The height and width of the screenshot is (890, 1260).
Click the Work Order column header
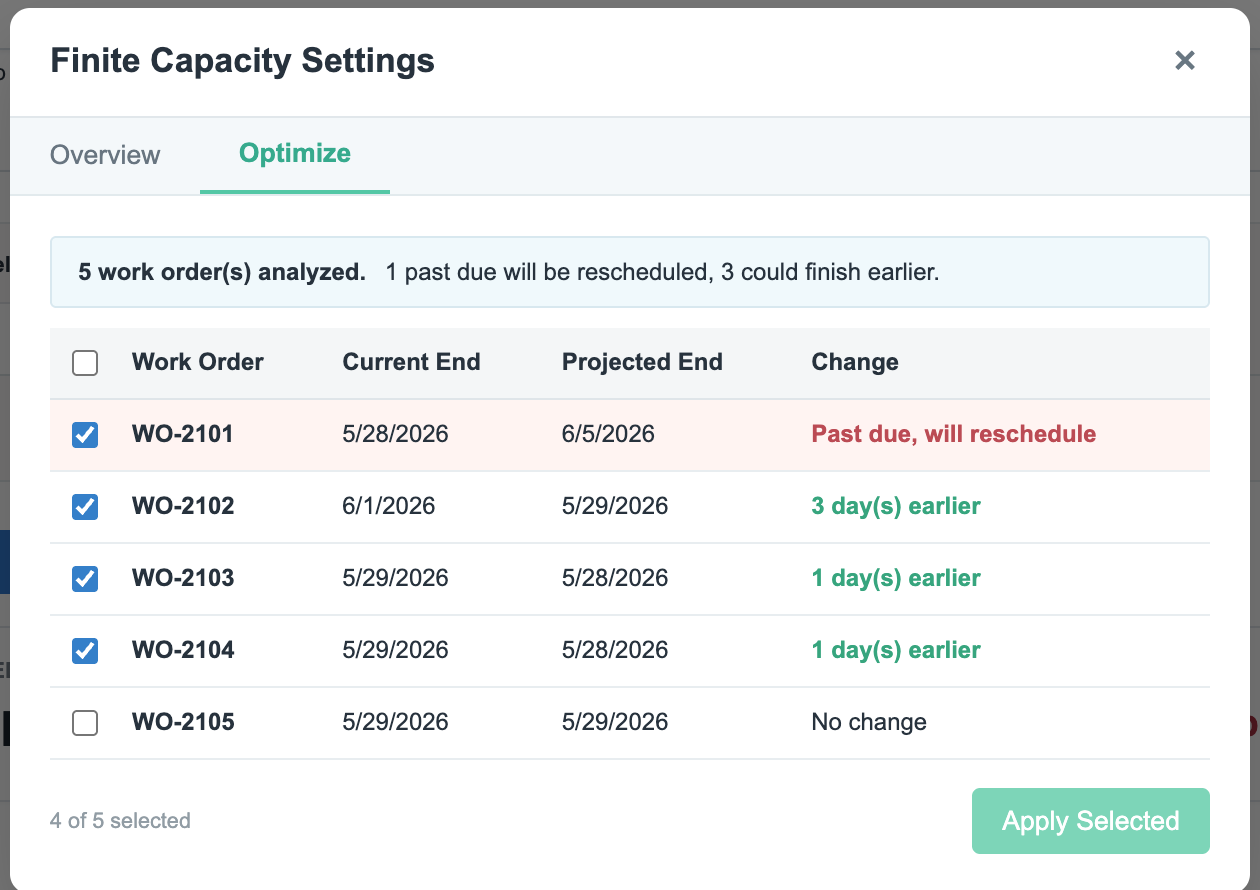point(198,362)
